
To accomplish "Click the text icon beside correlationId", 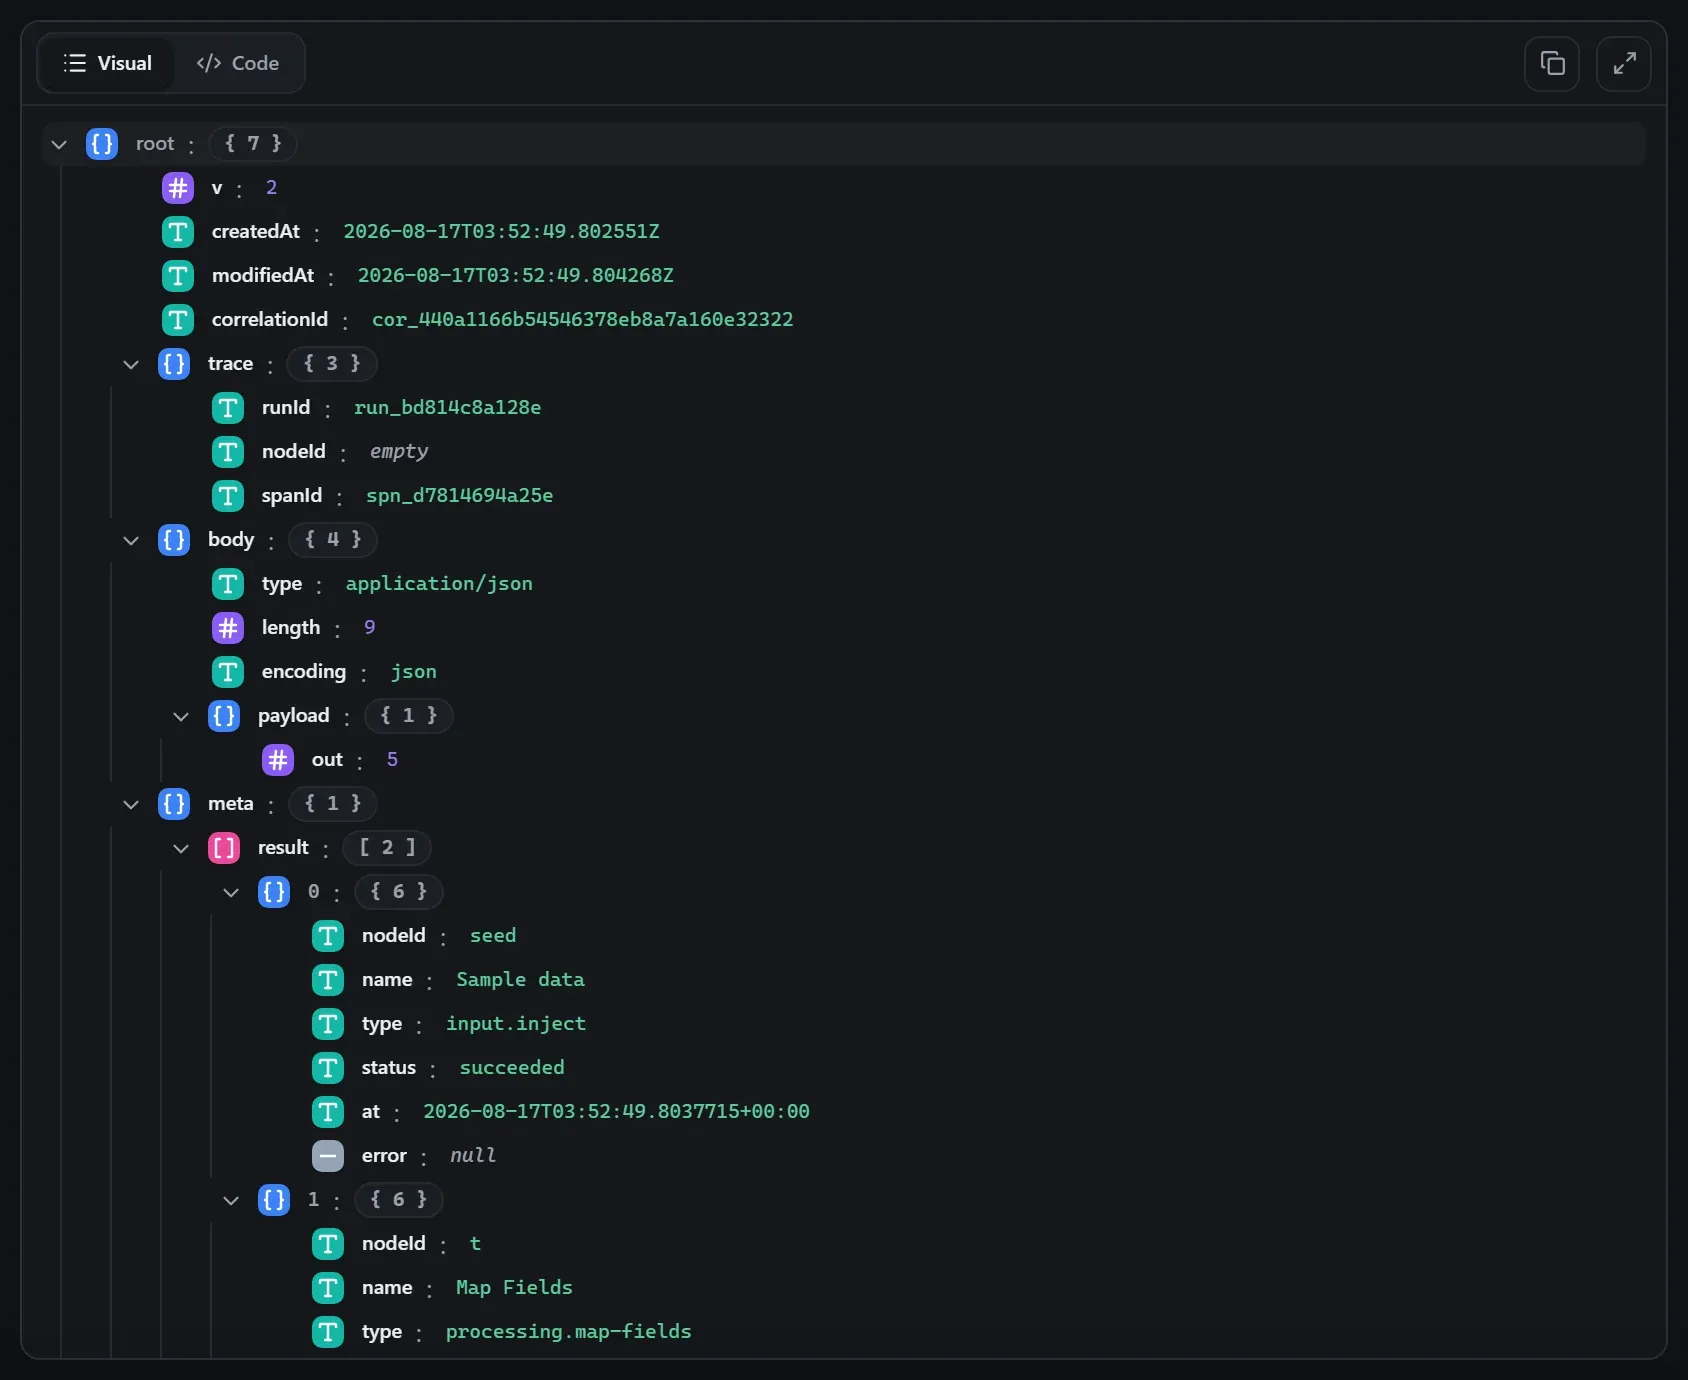I will point(178,320).
